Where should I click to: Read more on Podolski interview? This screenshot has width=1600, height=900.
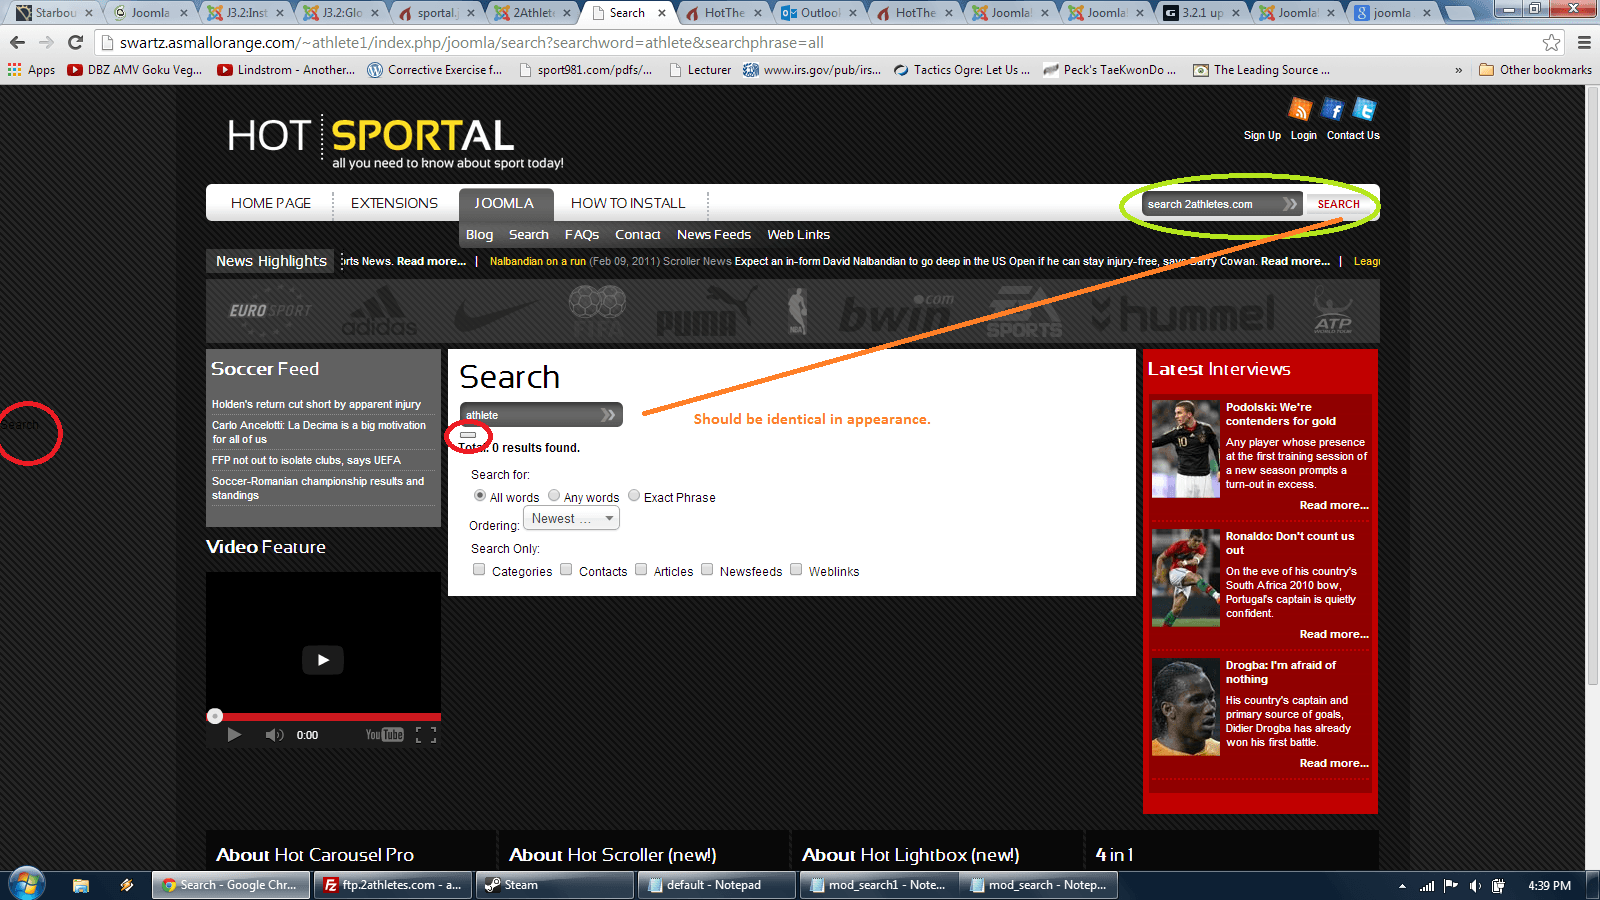pyautogui.click(x=1334, y=505)
